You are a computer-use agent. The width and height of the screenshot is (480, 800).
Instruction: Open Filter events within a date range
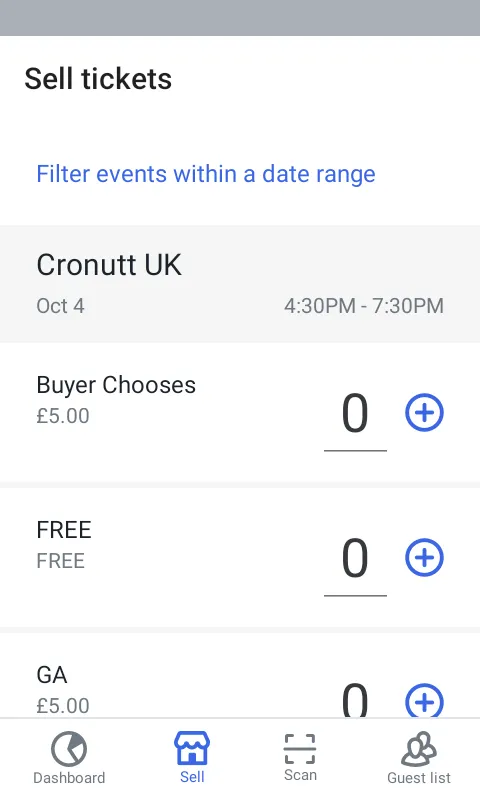(x=206, y=174)
